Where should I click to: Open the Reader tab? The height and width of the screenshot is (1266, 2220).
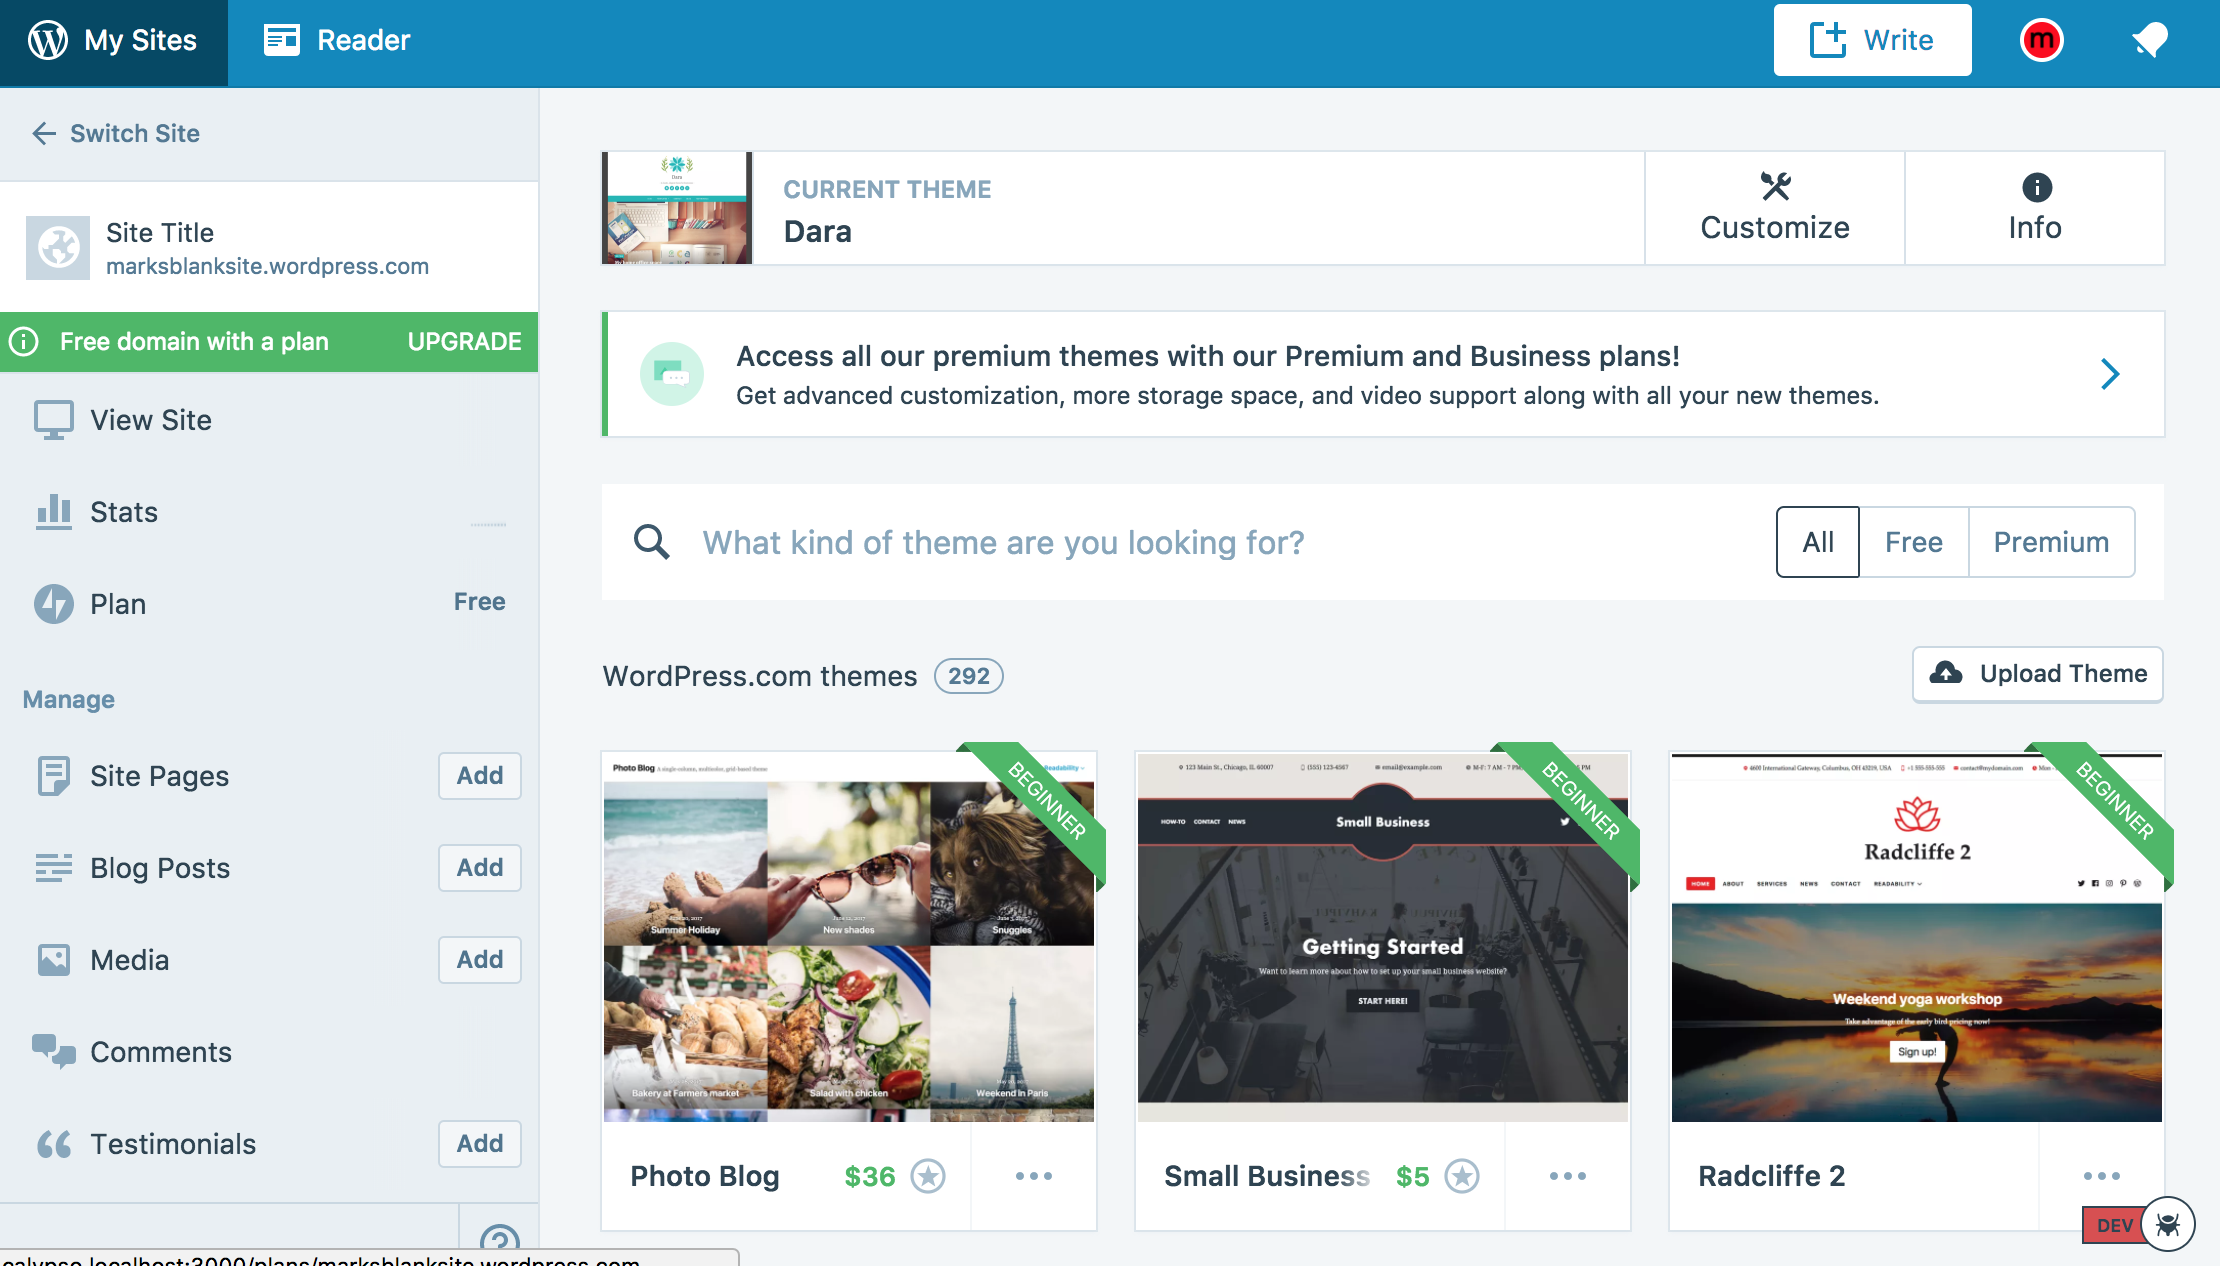(337, 40)
